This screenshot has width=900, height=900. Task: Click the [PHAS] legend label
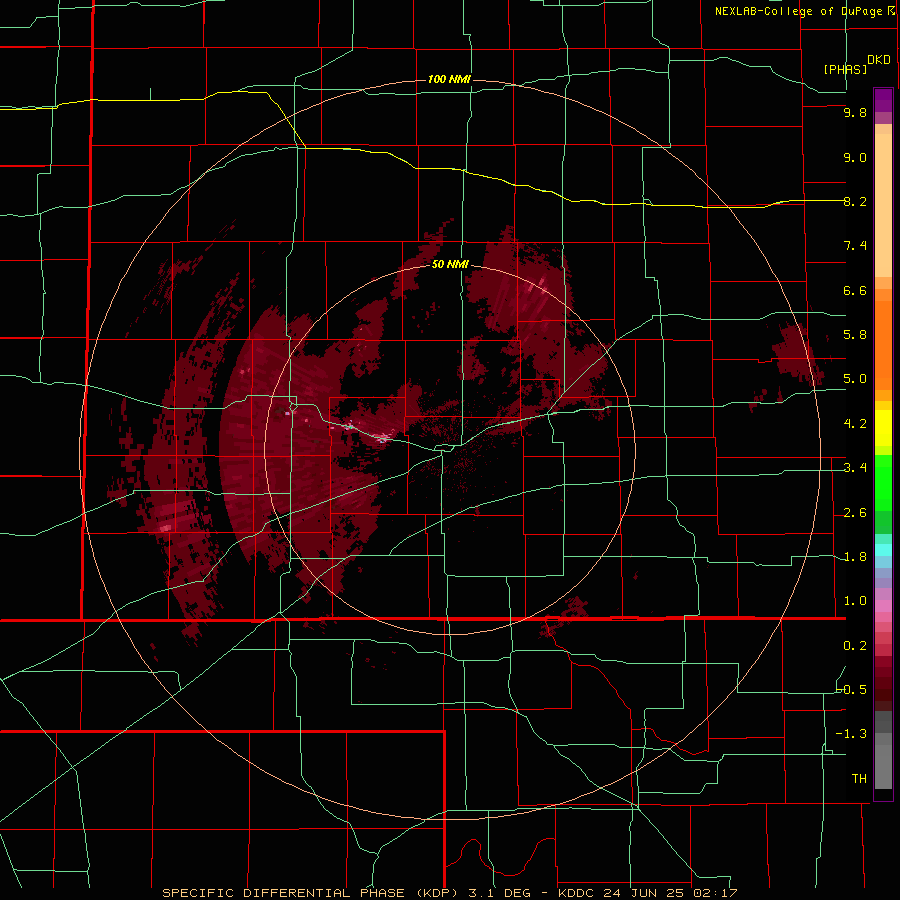pos(845,69)
